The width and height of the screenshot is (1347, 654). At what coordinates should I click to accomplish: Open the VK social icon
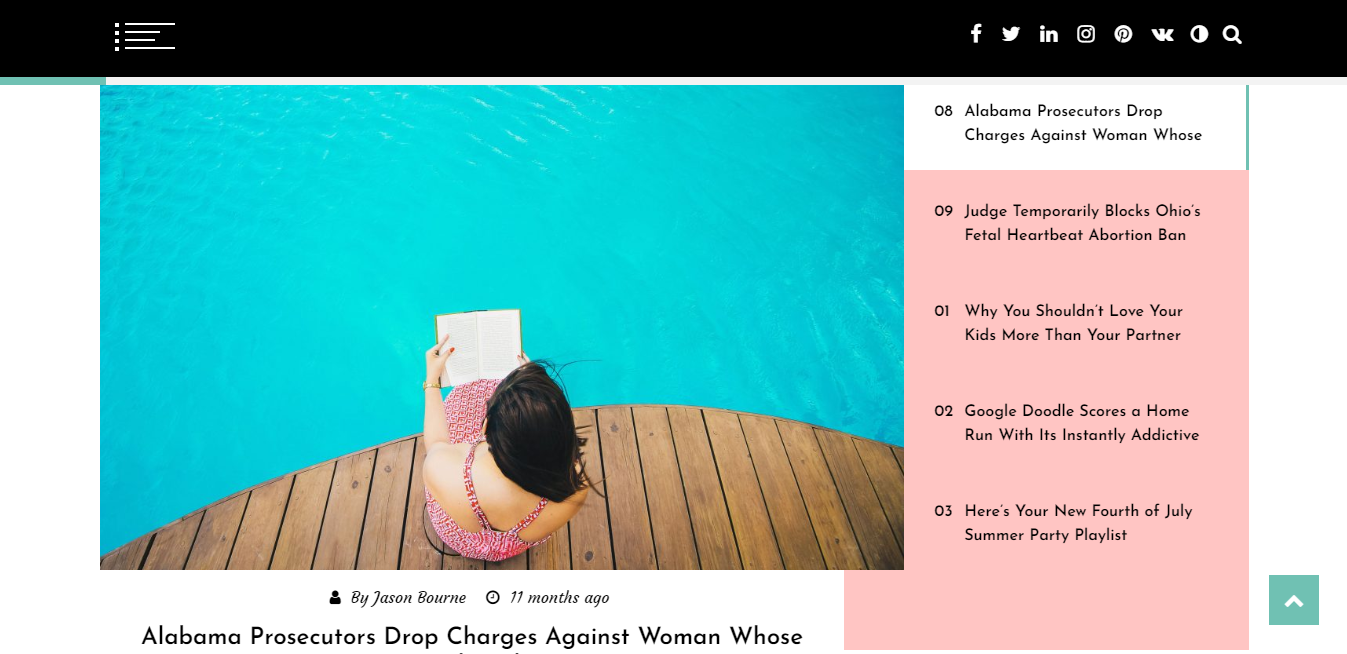click(x=1162, y=34)
